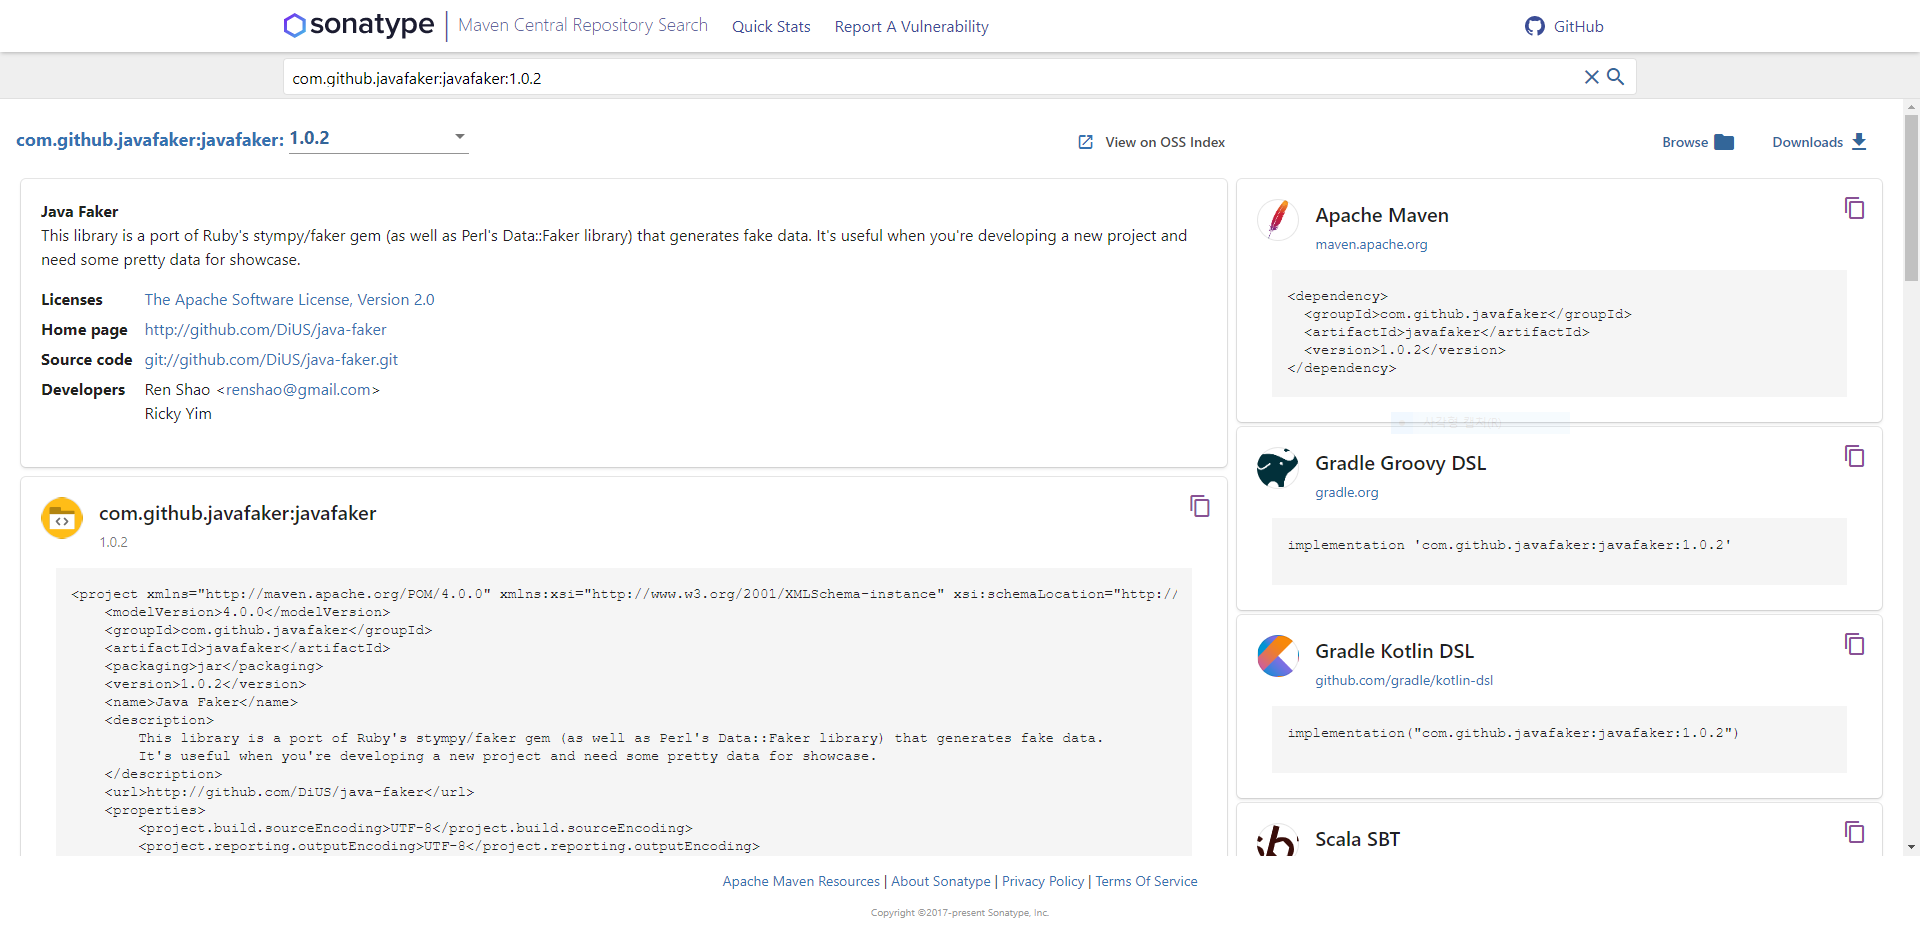Open Maven Central Repository Search home

(583, 25)
